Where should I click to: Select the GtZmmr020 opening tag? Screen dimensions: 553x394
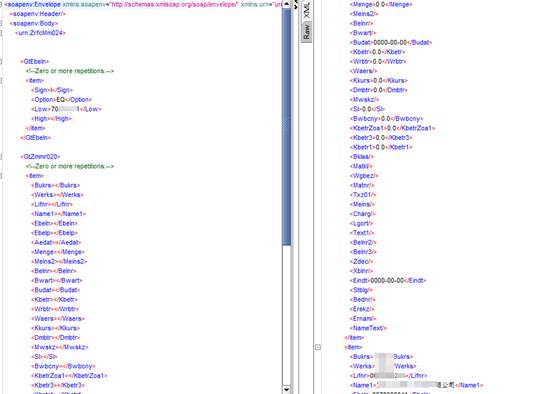click(40, 157)
